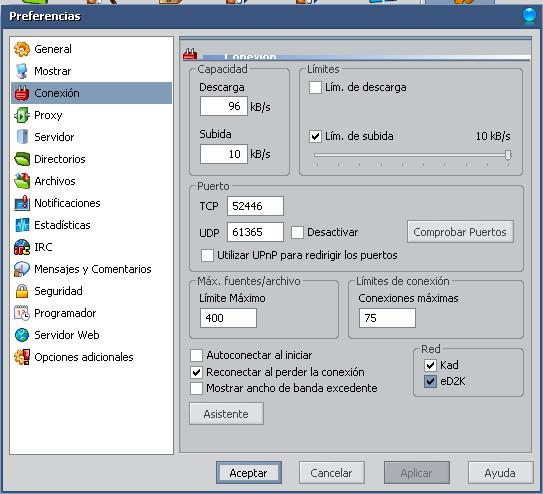Viewport: 543px width, 494px height.
Task: Uncheck the Kad network checkbox
Action: click(x=430, y=365)
